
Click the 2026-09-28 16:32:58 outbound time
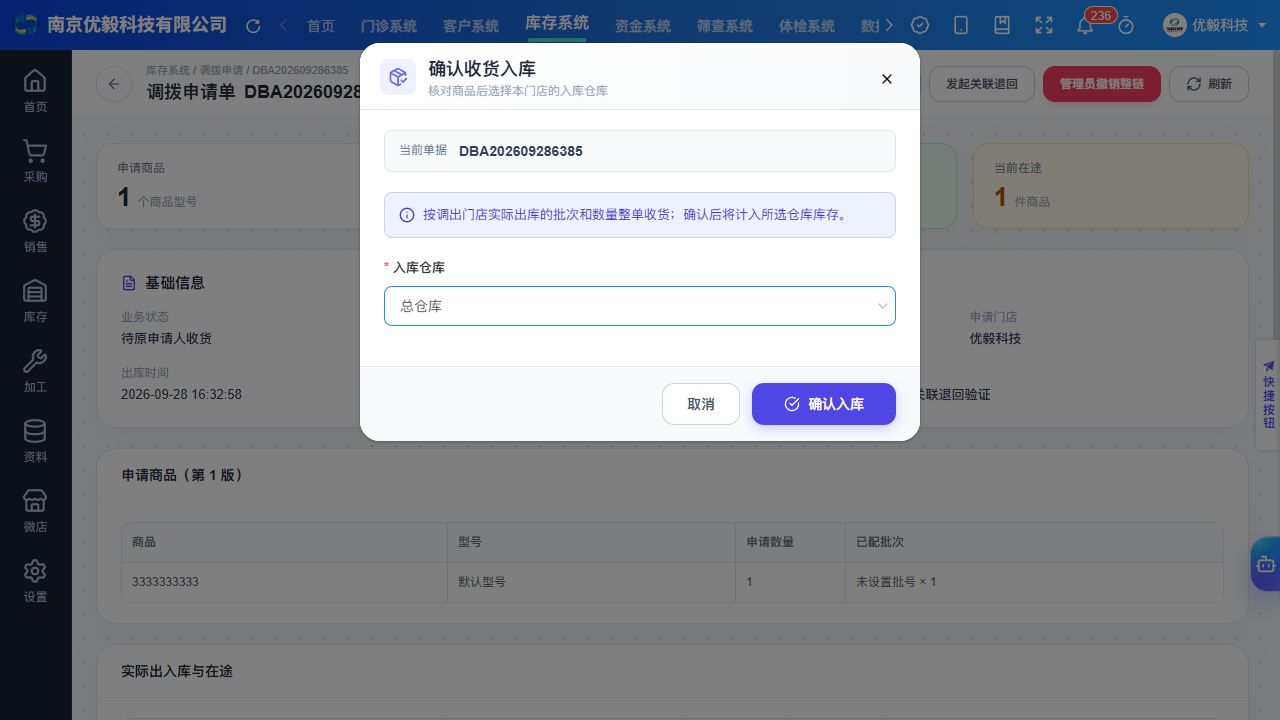(181, 394)
